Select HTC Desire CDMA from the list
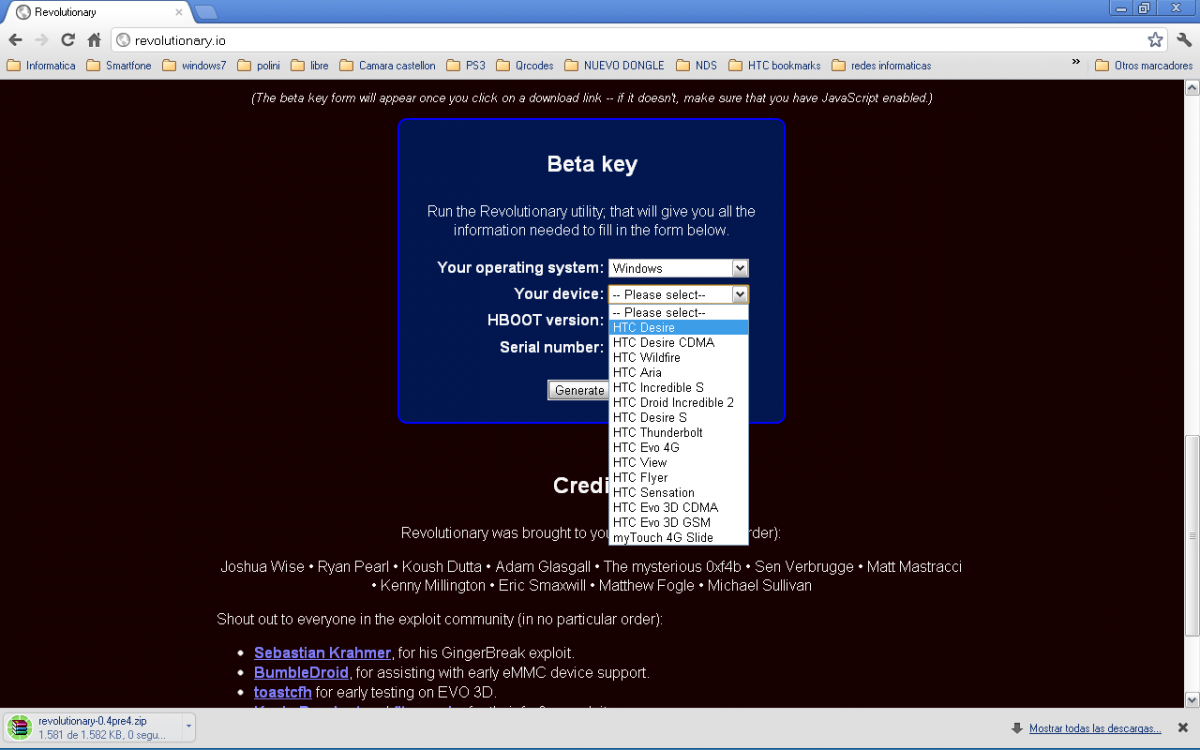The width and height of the screenshot is (1200, 750). 678,342
